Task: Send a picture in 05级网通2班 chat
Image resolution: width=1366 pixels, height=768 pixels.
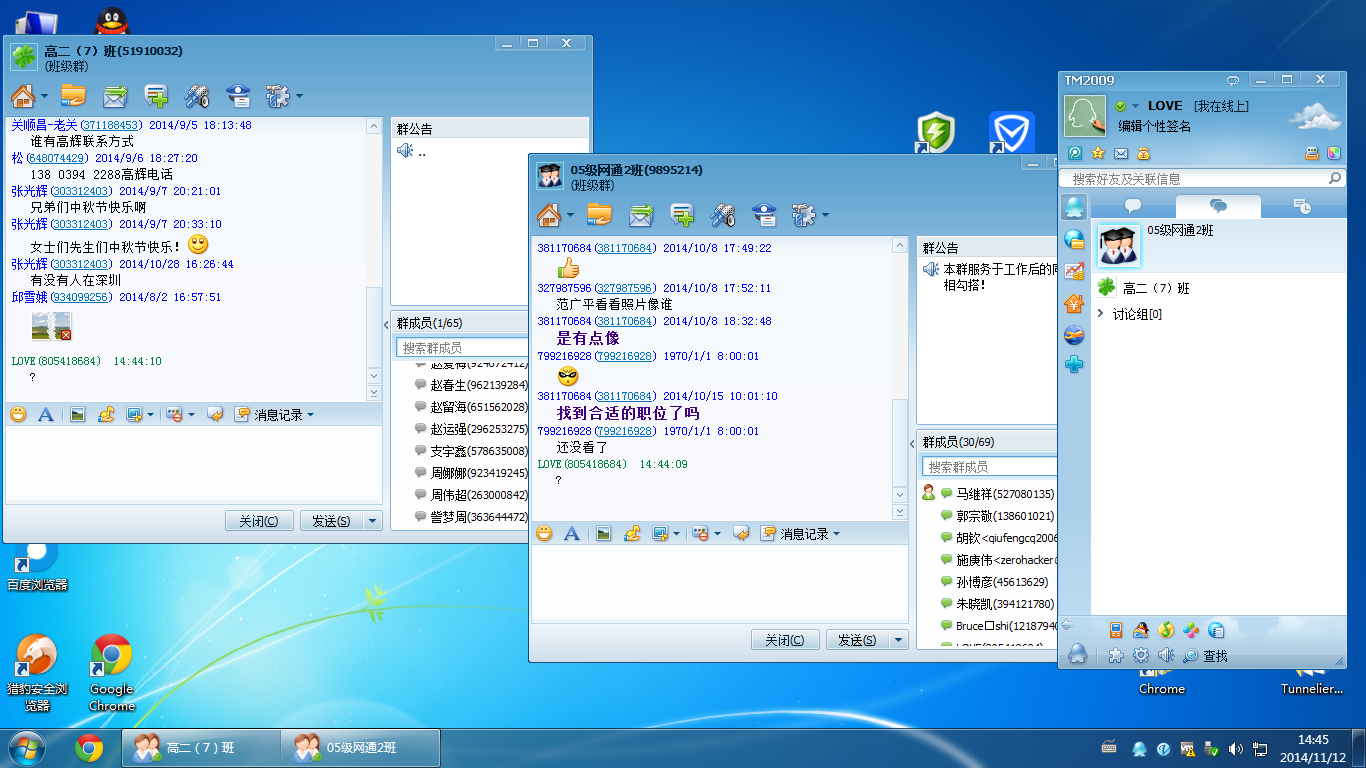Action: 603,534
